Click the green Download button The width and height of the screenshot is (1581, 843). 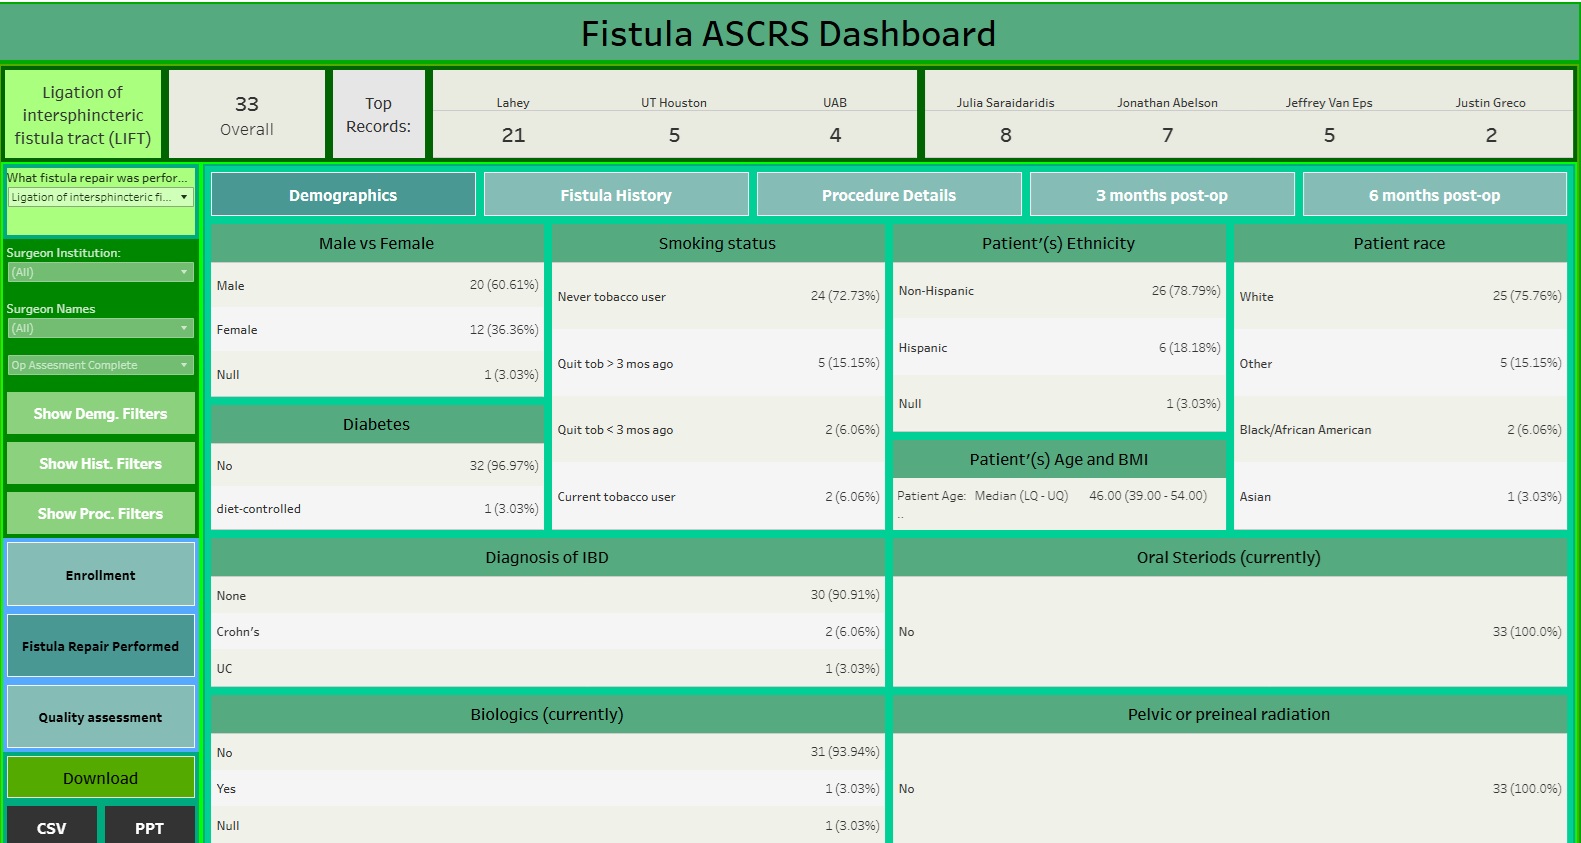point(100,778)
